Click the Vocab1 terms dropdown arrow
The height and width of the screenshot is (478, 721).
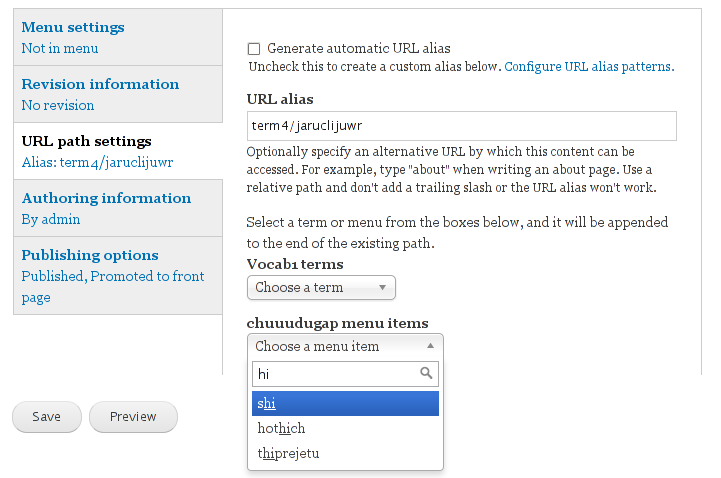(x=382, y=287)
